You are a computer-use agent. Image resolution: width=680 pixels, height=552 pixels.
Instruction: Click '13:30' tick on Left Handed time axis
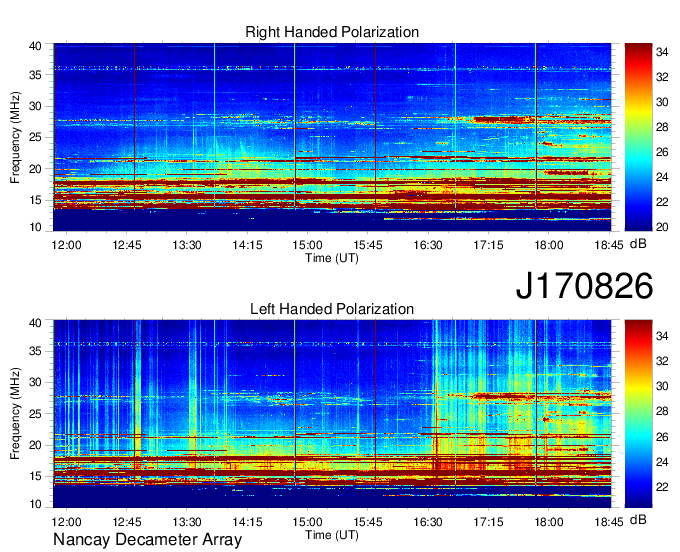coord(187,522)
